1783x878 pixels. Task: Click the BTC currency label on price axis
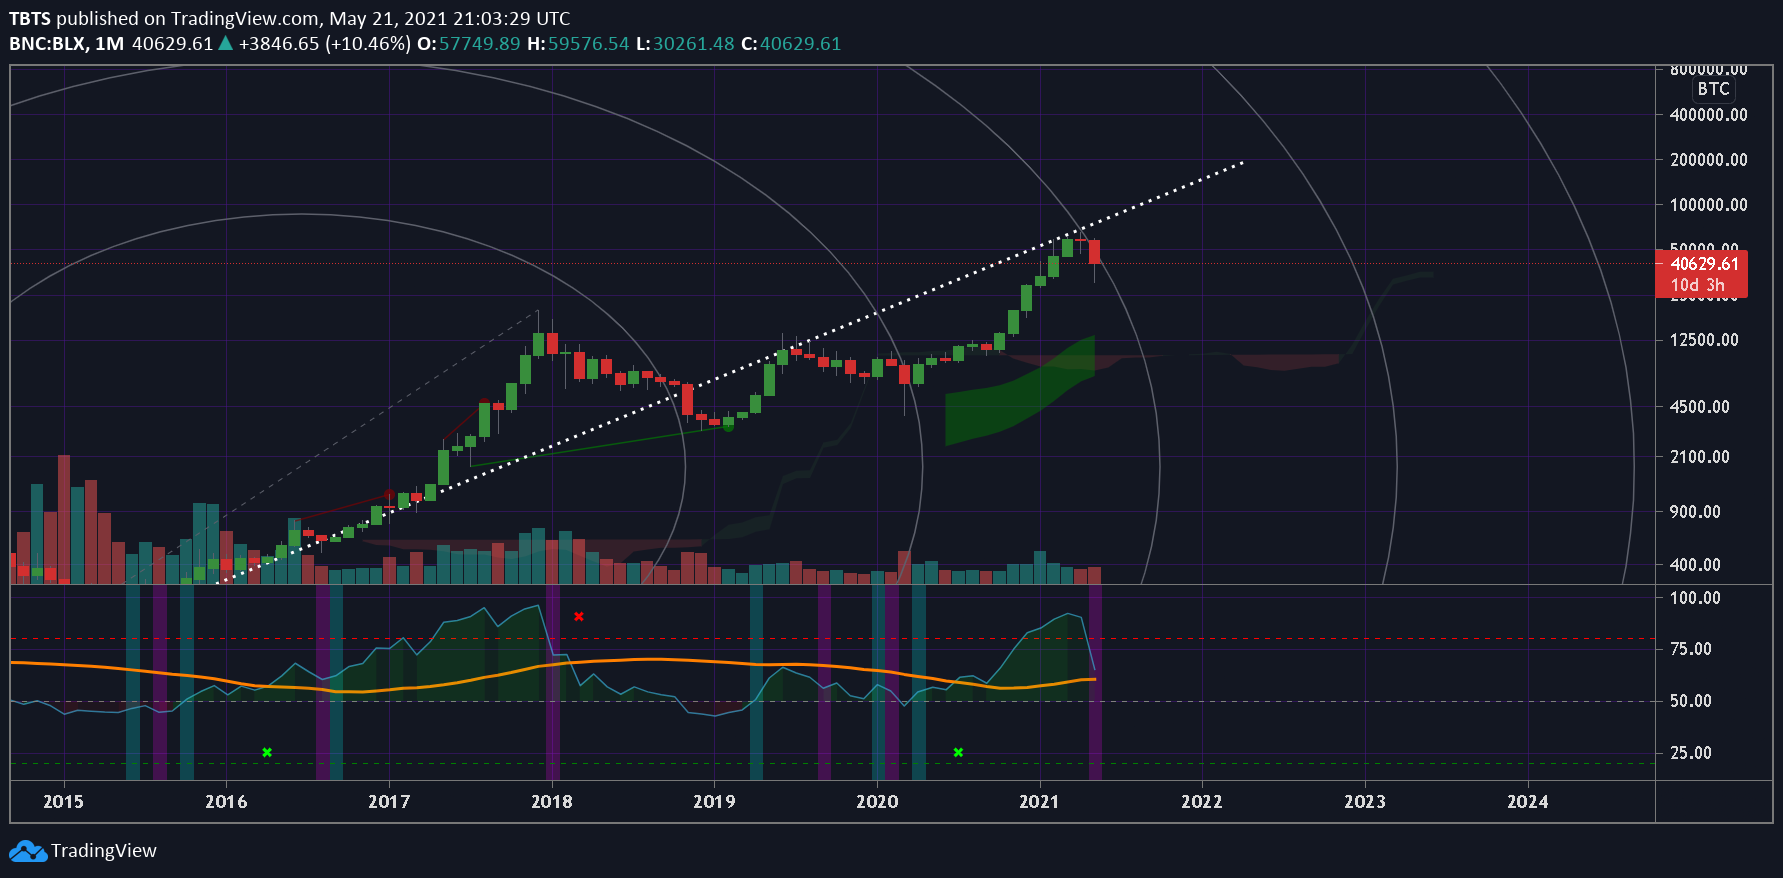pos(1713,89)
